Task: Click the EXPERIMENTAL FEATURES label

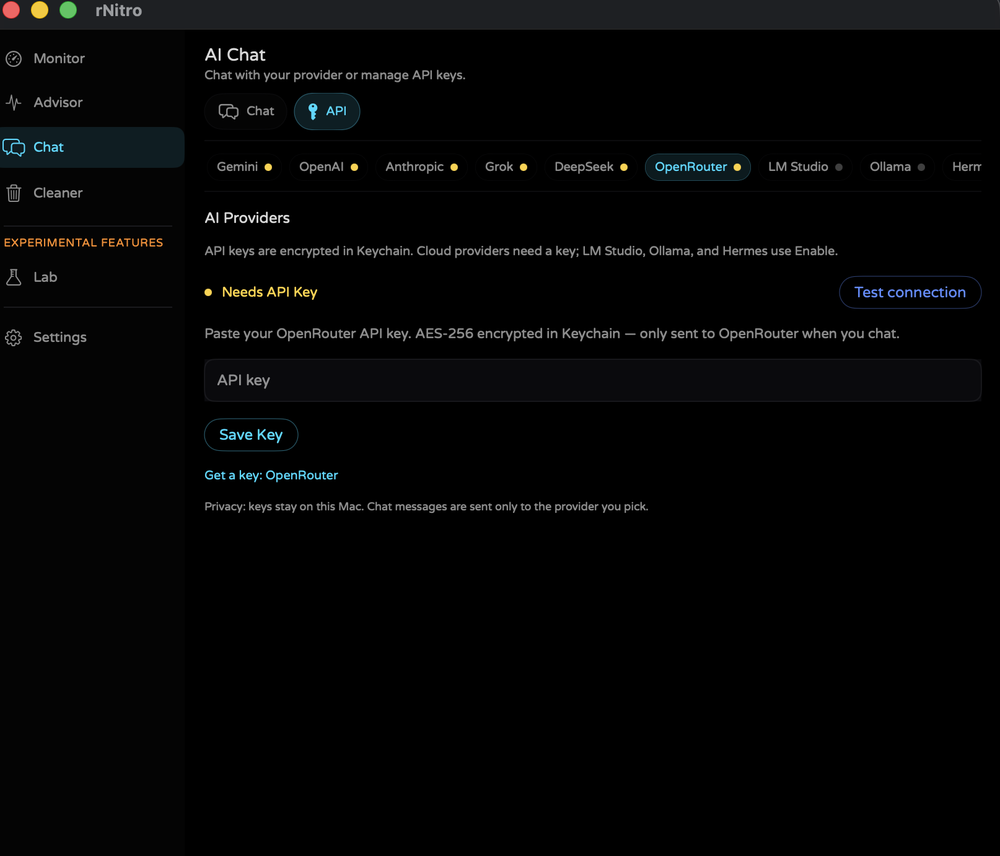Action: pyautogui.click(x=84, y=243)
